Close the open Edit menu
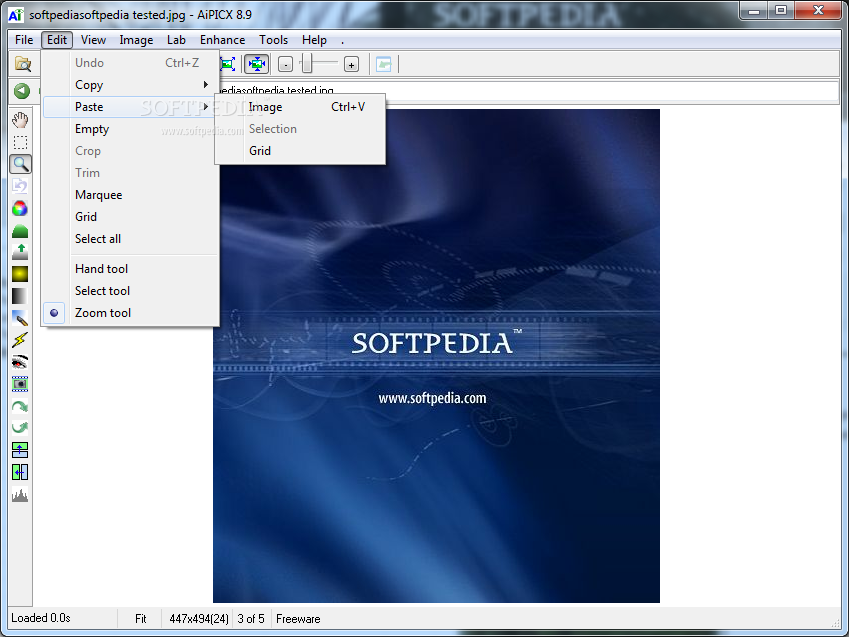Image resolution: width=849 pixels, height=637 pixels. tap(57, 40)
